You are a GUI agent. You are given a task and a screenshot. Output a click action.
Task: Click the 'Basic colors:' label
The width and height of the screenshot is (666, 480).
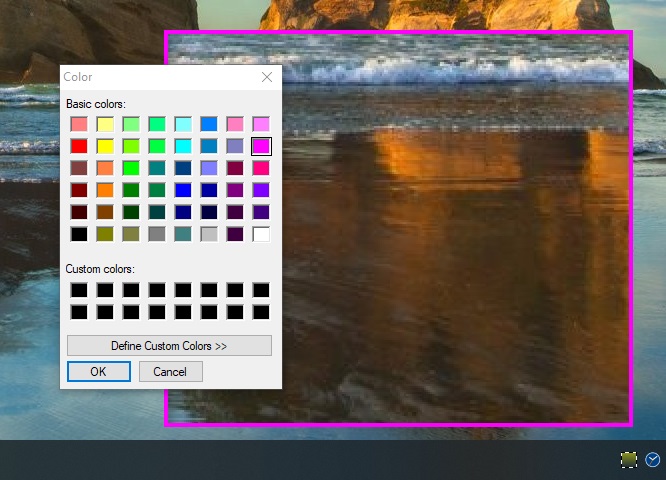point(96,104)
